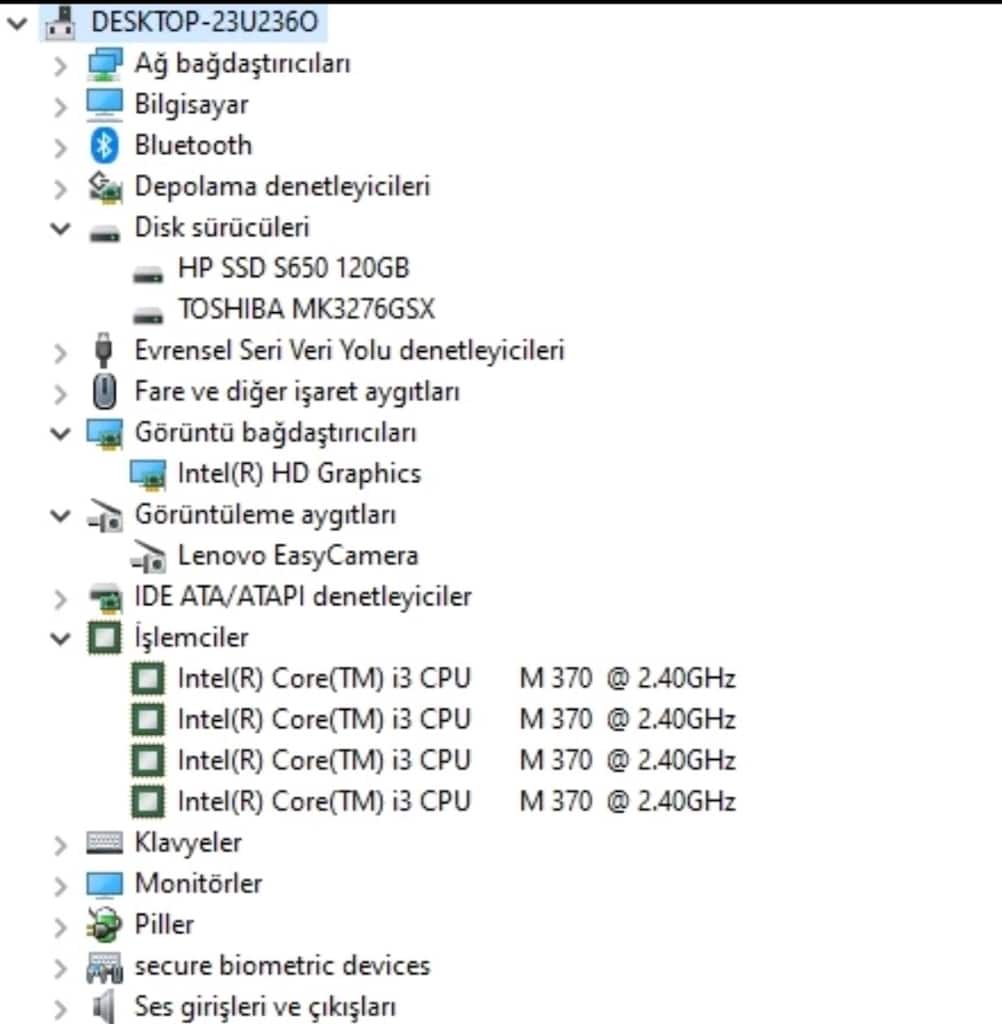Click the speaker icon for Ses girişleri
1002x1024 pixels.
pyautogui.click(x=103, y=1007)
